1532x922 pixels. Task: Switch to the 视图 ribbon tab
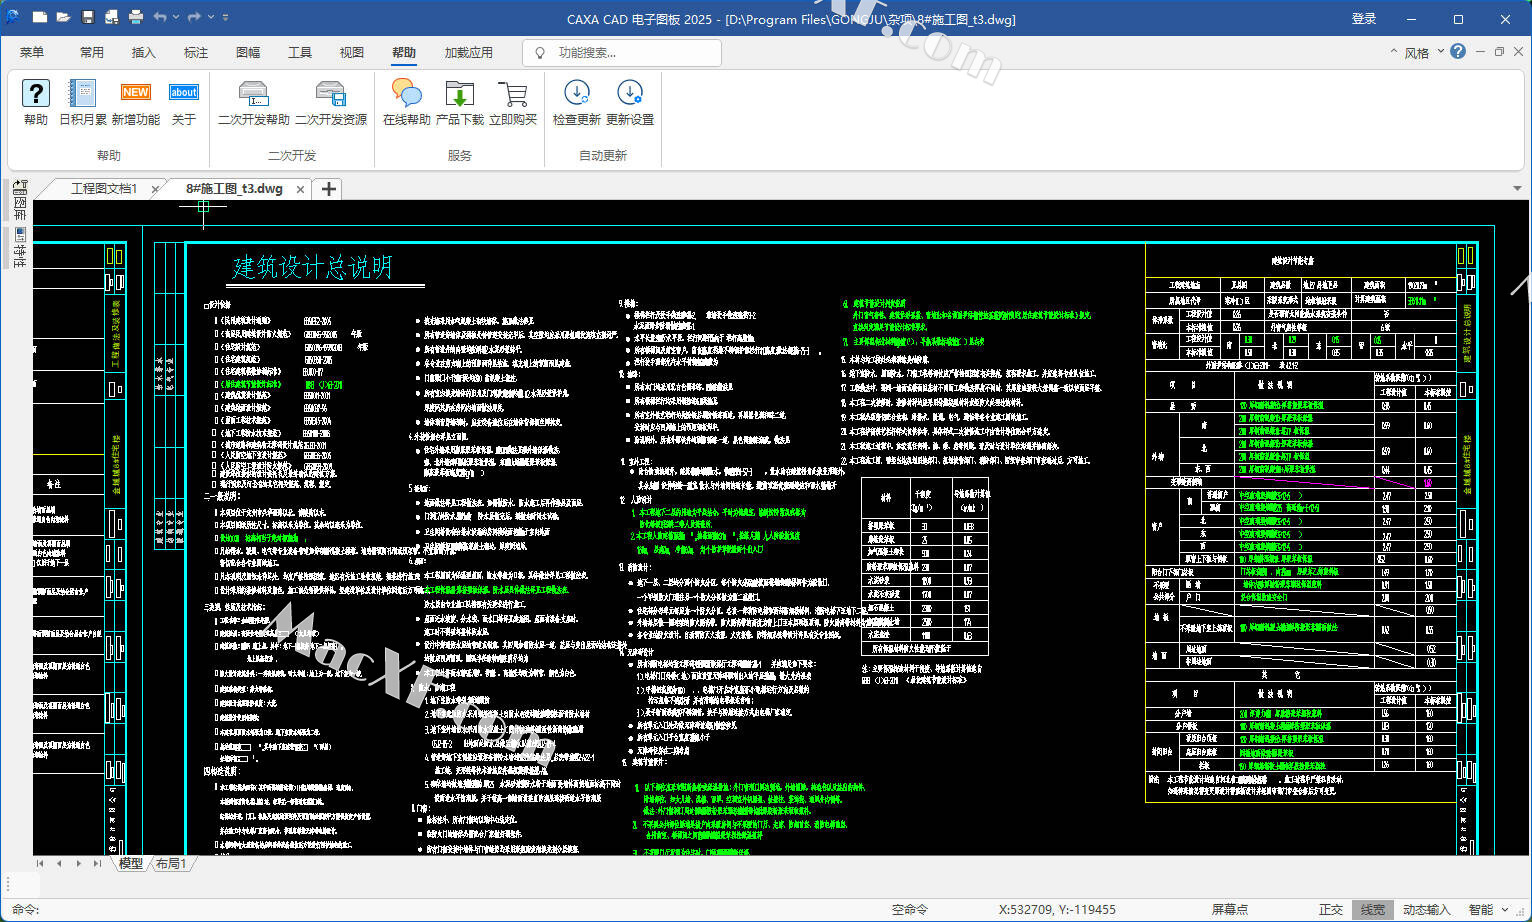click(352, 52)
